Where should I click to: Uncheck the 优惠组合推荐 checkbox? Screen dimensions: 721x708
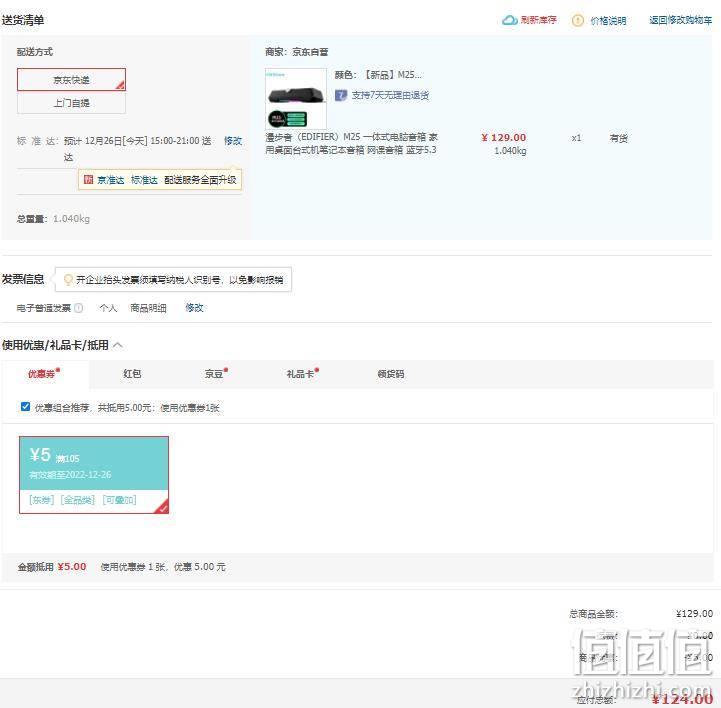tap(25, 407)
